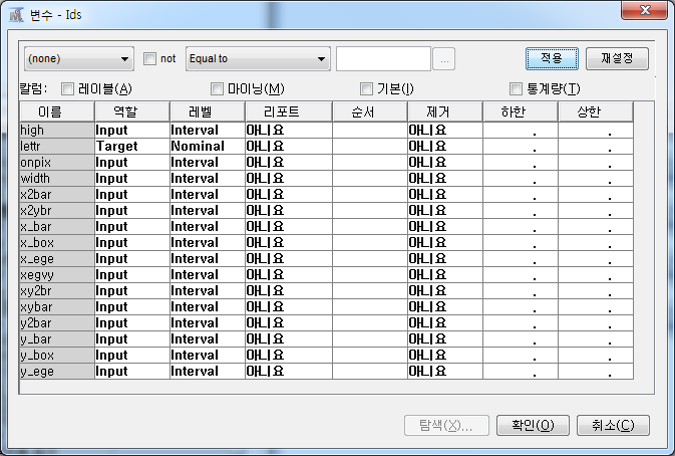This screenshot has width=675, height=456.
Task: Select the 'xybar' variable name cell
Action: (x=57, y=307)
